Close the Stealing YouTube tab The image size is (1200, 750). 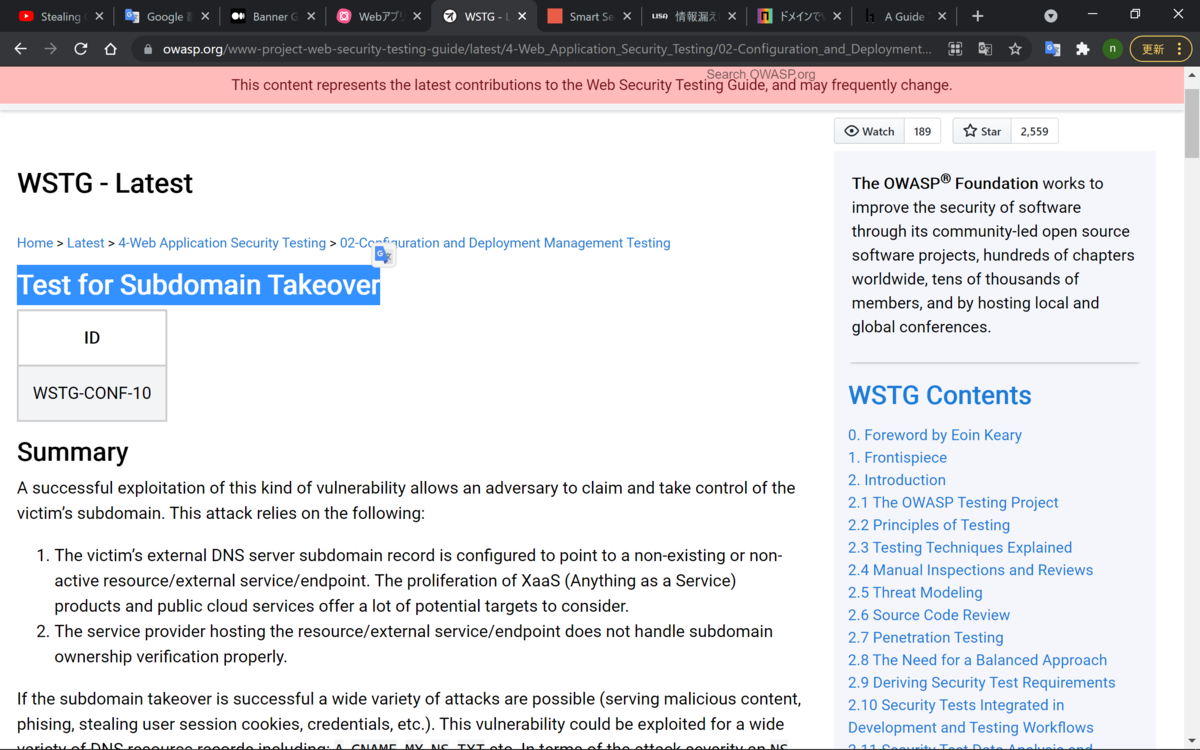pyautogui.click(x=99, y=16)
